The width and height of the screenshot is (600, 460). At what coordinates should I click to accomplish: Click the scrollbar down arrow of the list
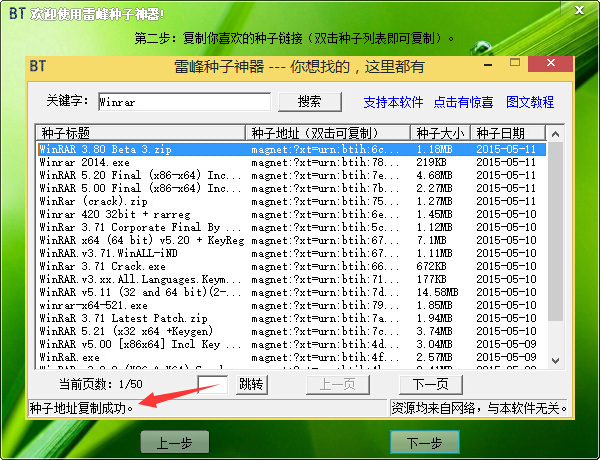[x=555, y=360]
